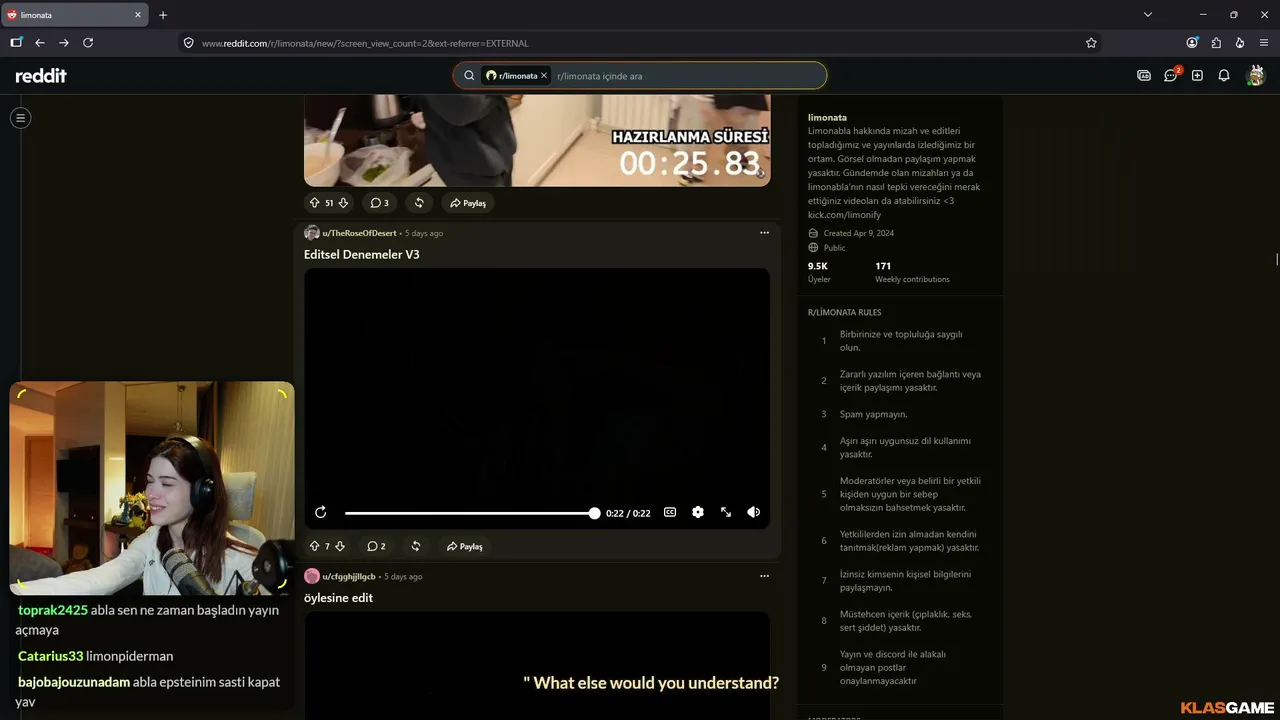The image size is (1280, 720).
Task: Click the repost icon under Editsel Denemeler V3
Action: (416, 546)
